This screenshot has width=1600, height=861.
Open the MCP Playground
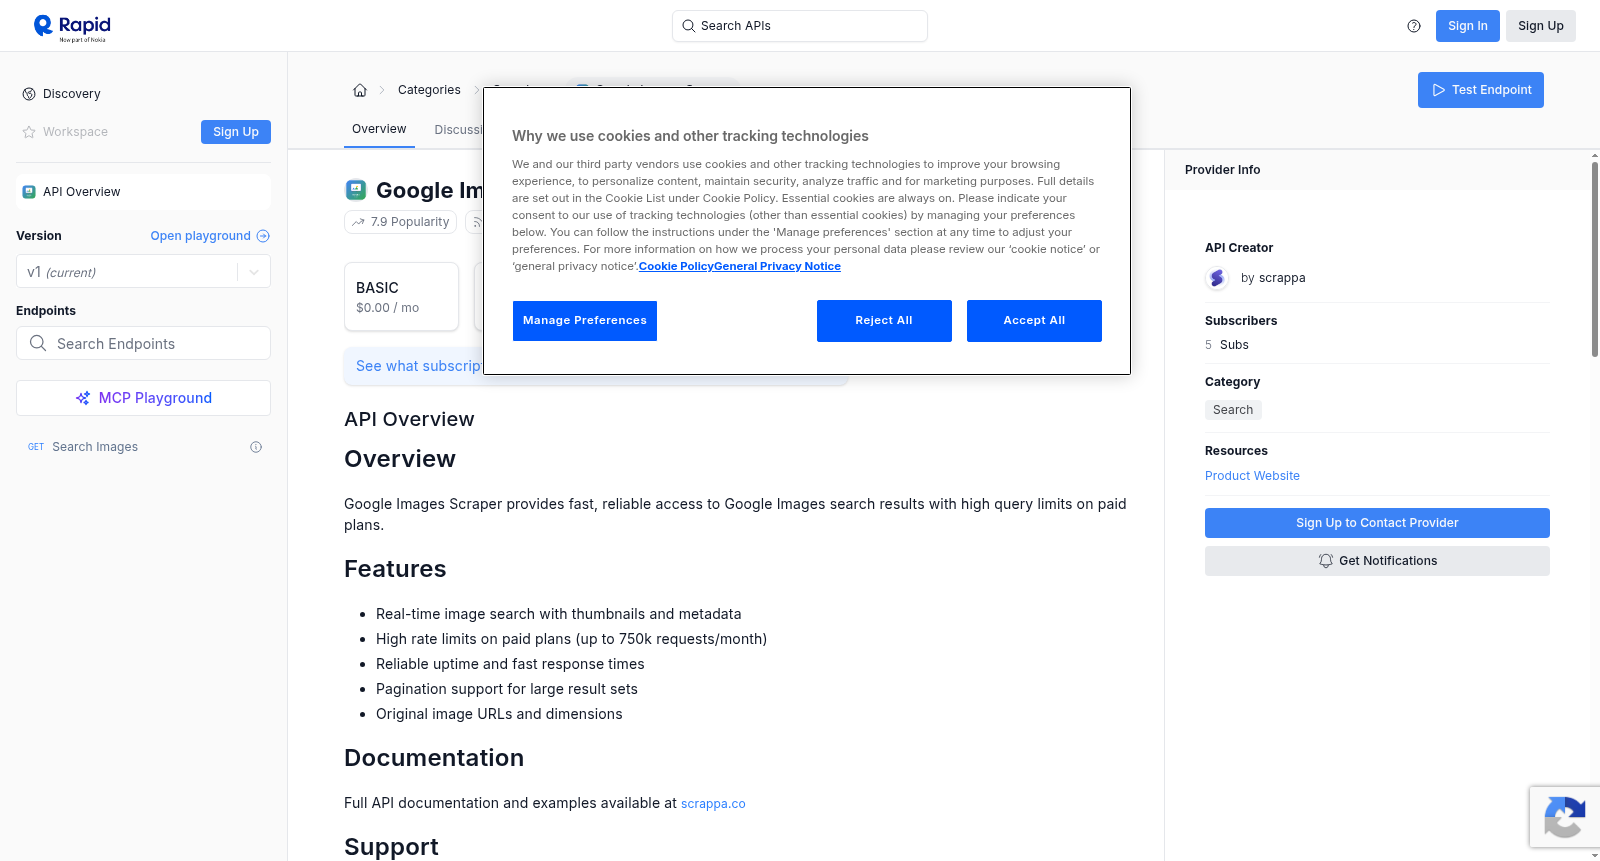tap(143, 398)
